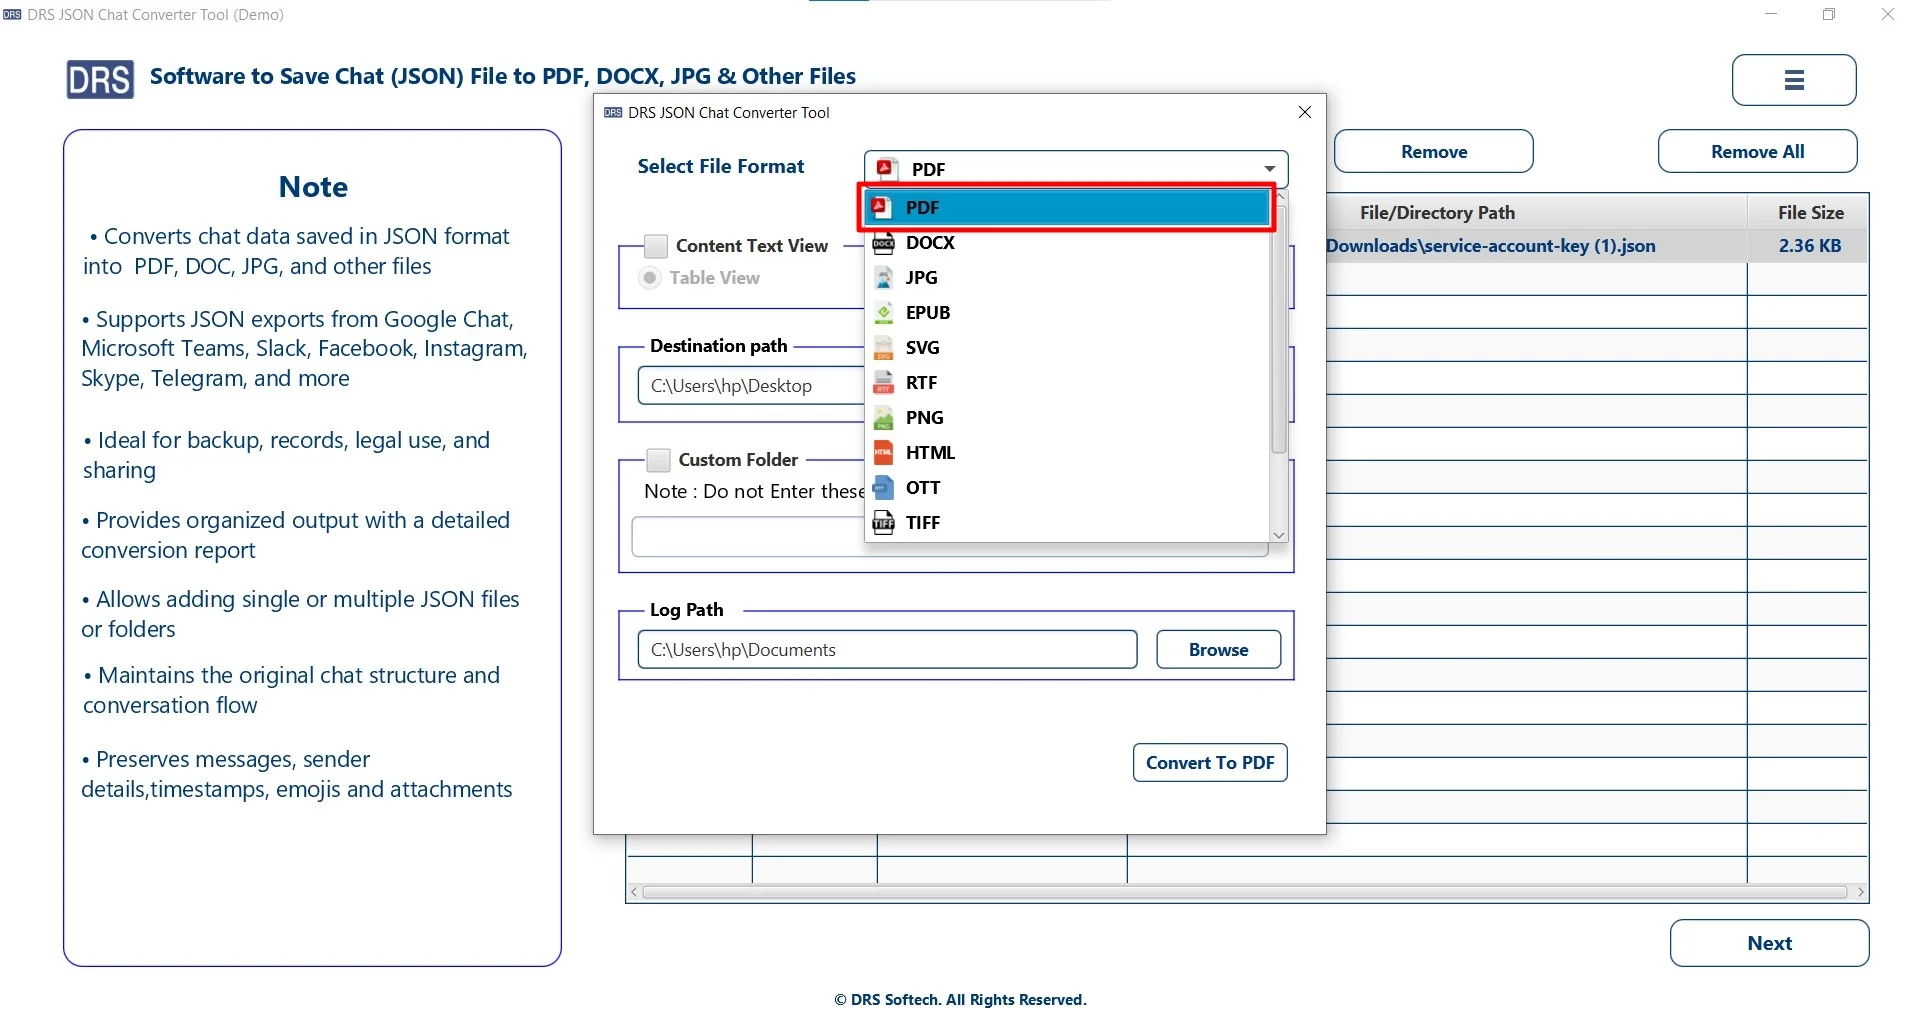Click the PDF icon in the combo box
Screen dimensions: 1920x1021
point(885,168)
